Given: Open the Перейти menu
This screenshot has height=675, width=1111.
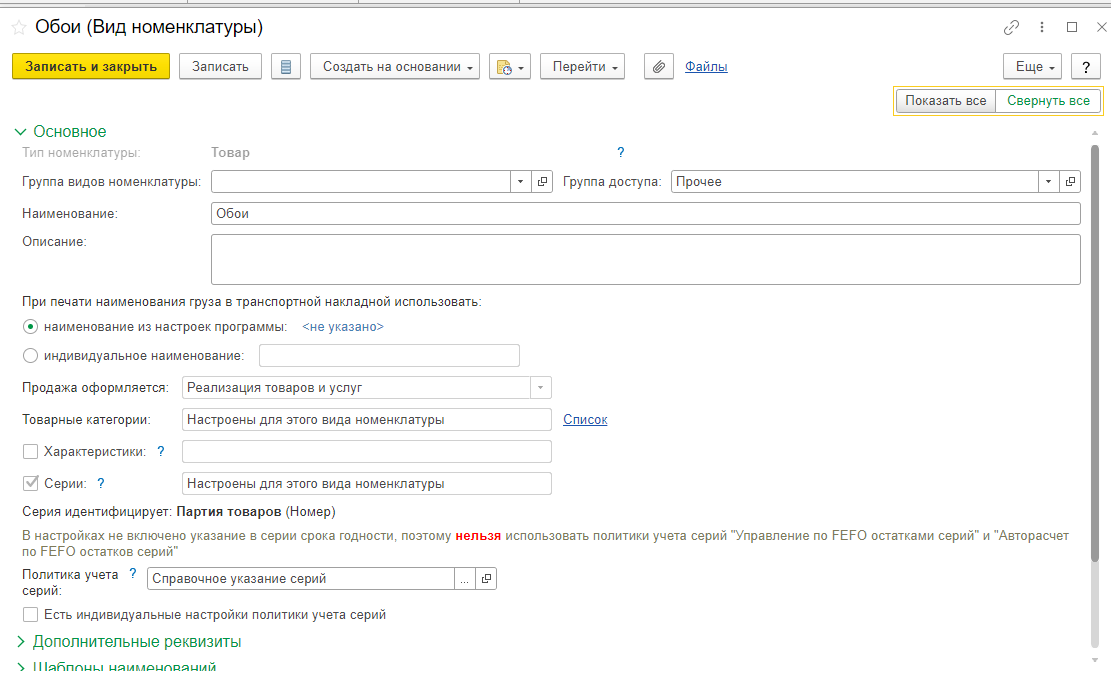Looking at the screenshot, I should point(582,67).
